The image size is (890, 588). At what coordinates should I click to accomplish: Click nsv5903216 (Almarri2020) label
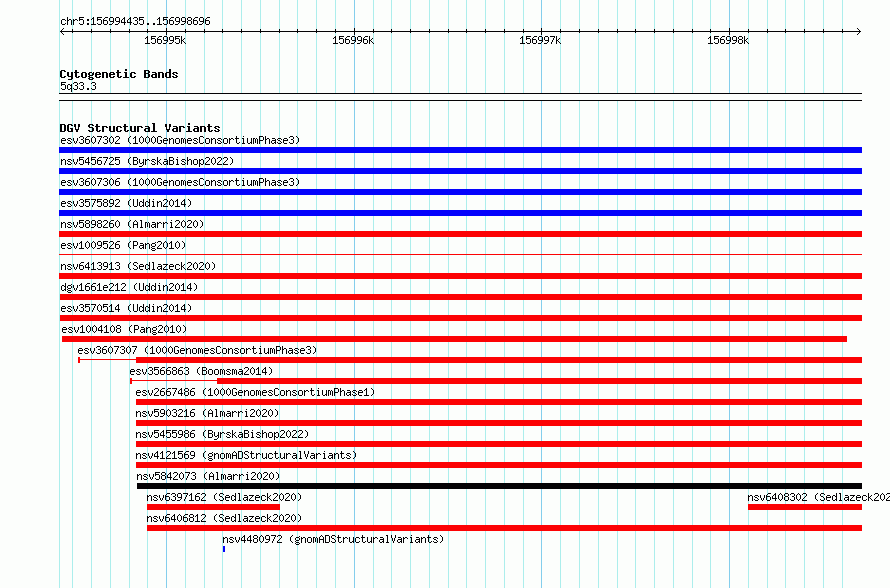click(207, 413)
